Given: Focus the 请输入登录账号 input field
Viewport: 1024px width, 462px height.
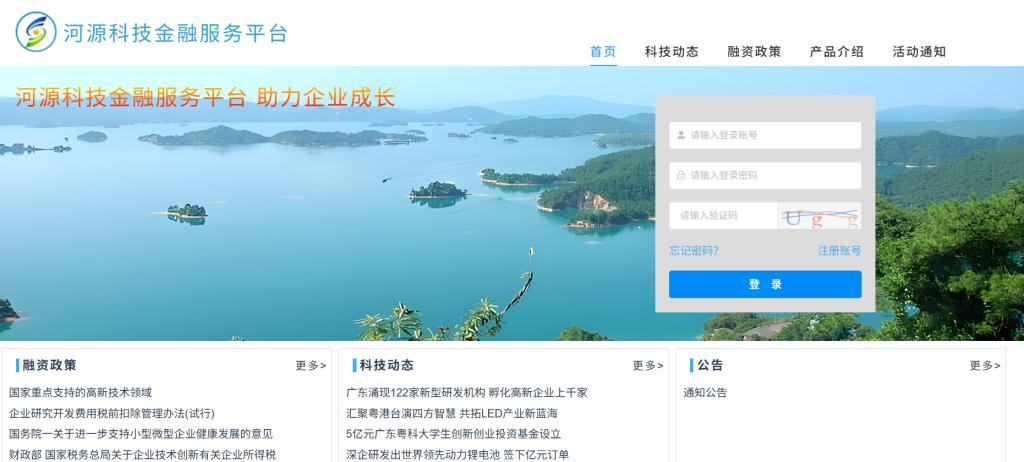Looking at the screenshot, I should (x=765, y=135).
